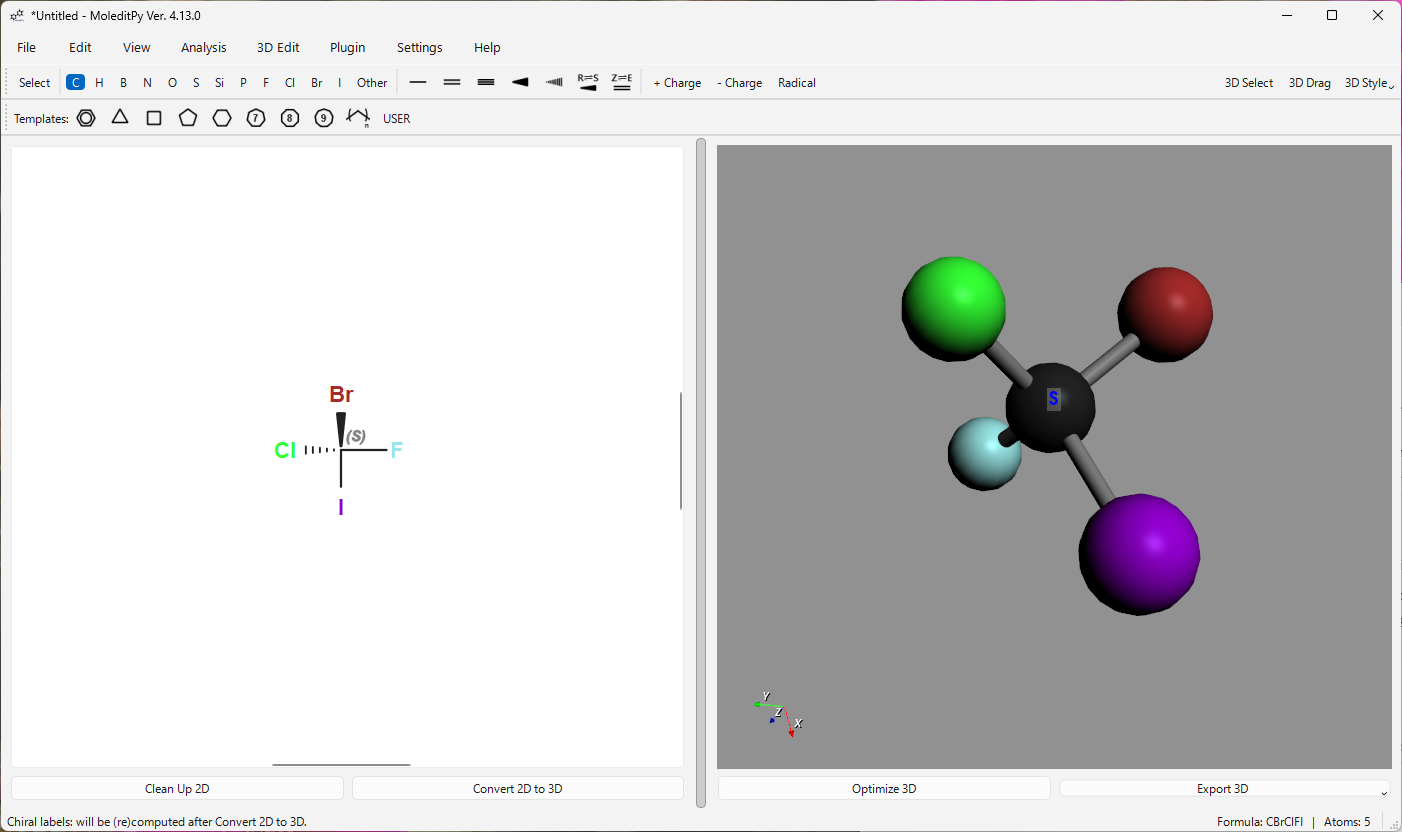Choose the cyclopropane triangle template

point(120,118)
